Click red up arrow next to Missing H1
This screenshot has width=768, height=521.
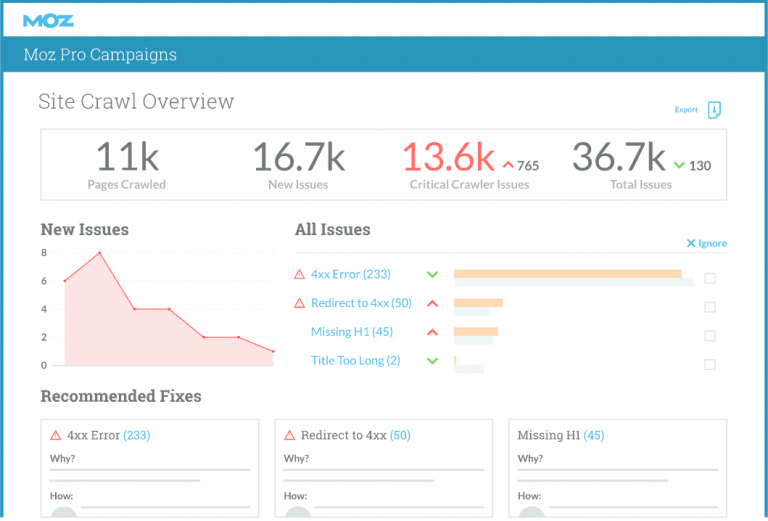pos(432,332)
